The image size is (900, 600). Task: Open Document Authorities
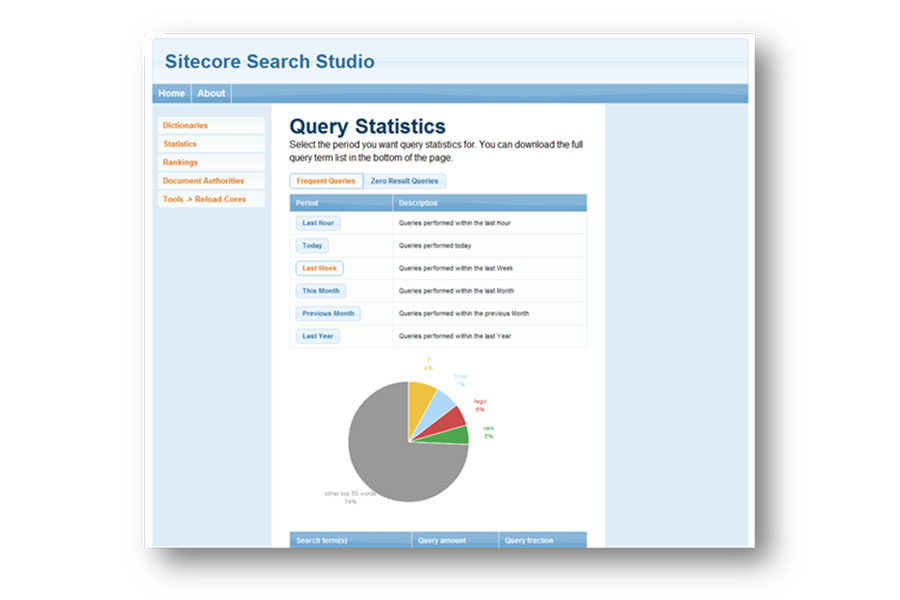(203, 180)
